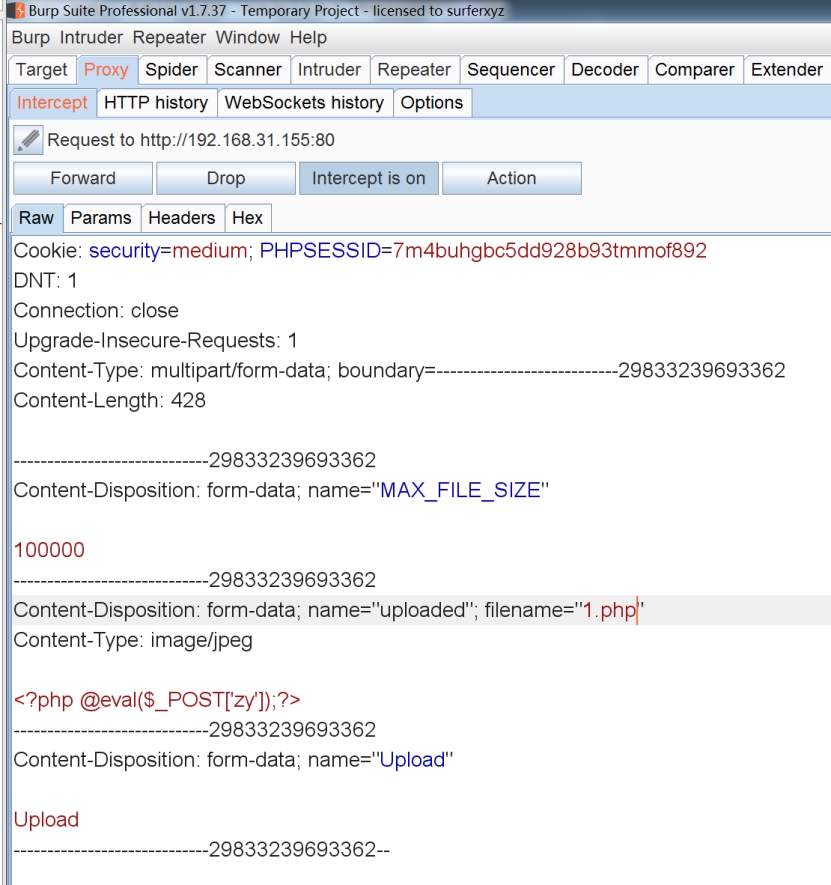Screen dimensions: 831x885
Task: Forward the intercepted request
Action: (83, 178)
